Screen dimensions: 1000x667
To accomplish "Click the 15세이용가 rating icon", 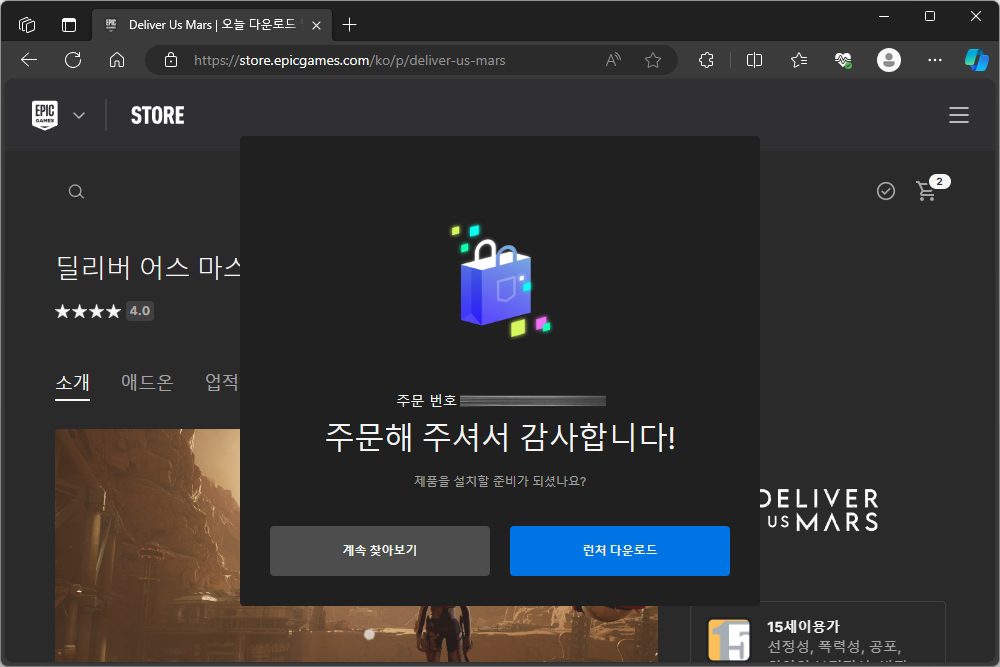I will pos(729,640).
